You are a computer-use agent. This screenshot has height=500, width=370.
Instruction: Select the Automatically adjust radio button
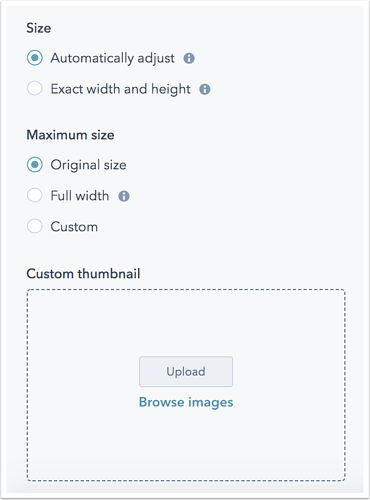(x=35, y=58)
